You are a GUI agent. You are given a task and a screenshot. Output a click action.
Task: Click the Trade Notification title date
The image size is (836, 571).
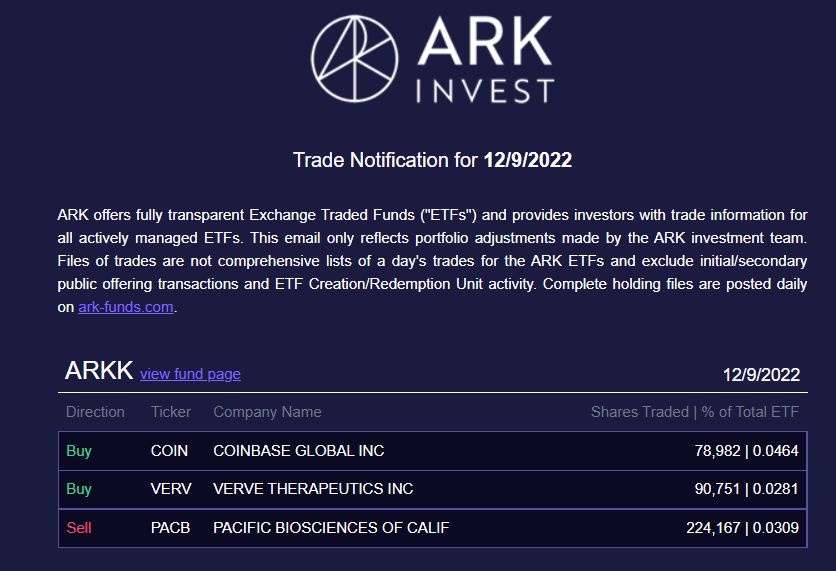(x=528, y=160)
